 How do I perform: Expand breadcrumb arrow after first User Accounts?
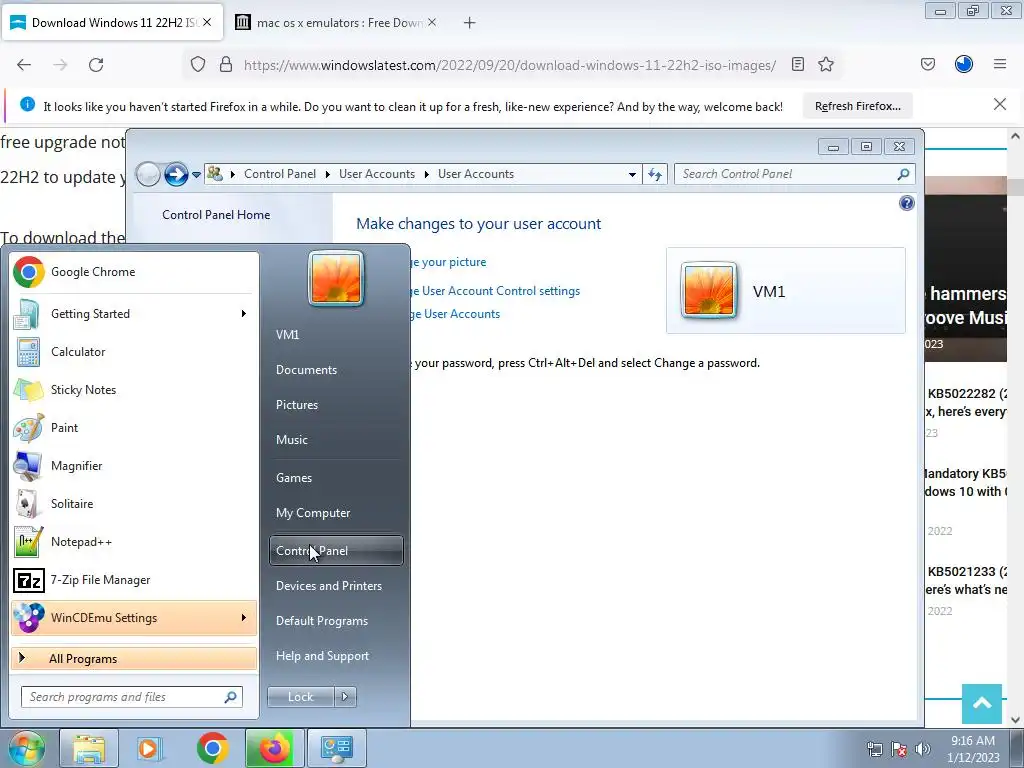coord(426,174)
